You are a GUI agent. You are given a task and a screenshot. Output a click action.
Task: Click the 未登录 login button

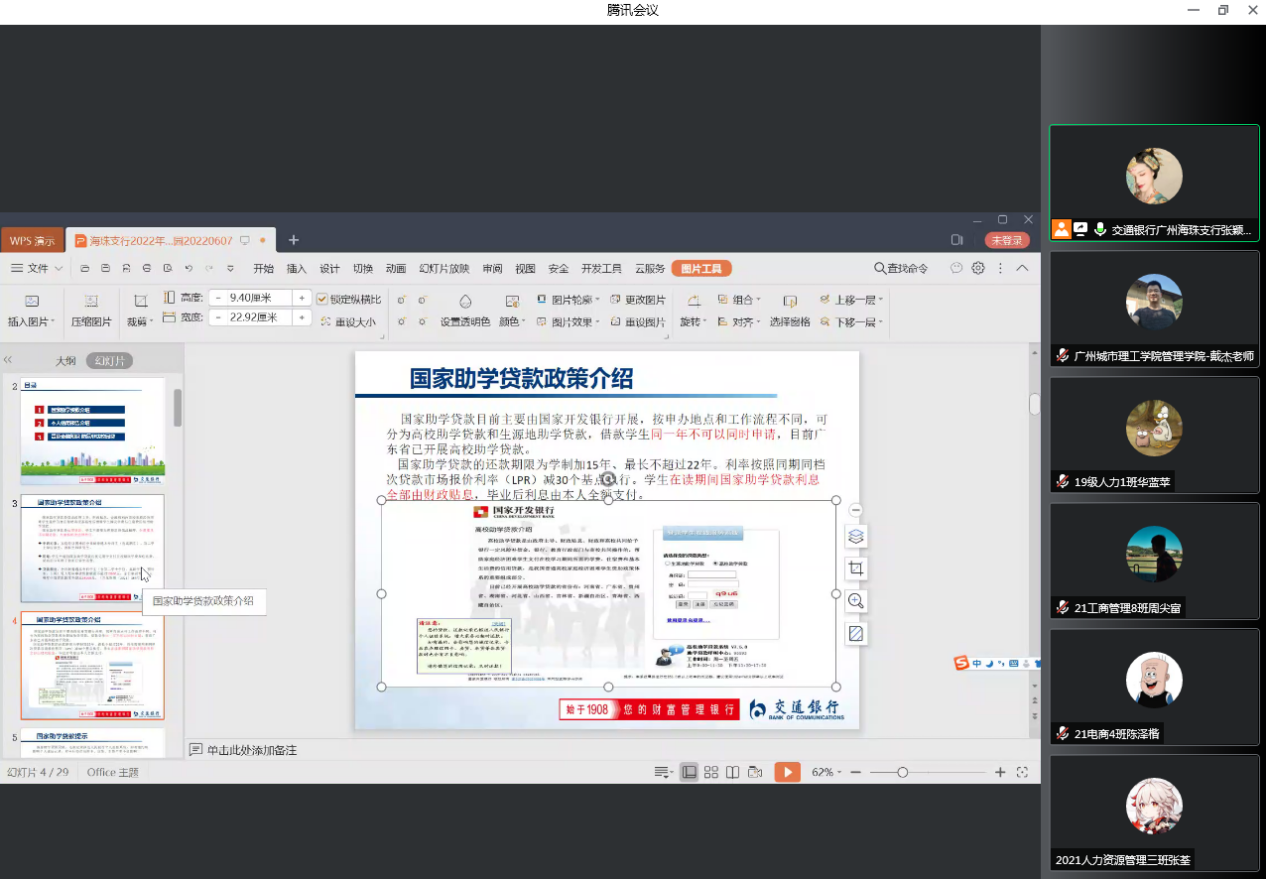click(1006, 240)
